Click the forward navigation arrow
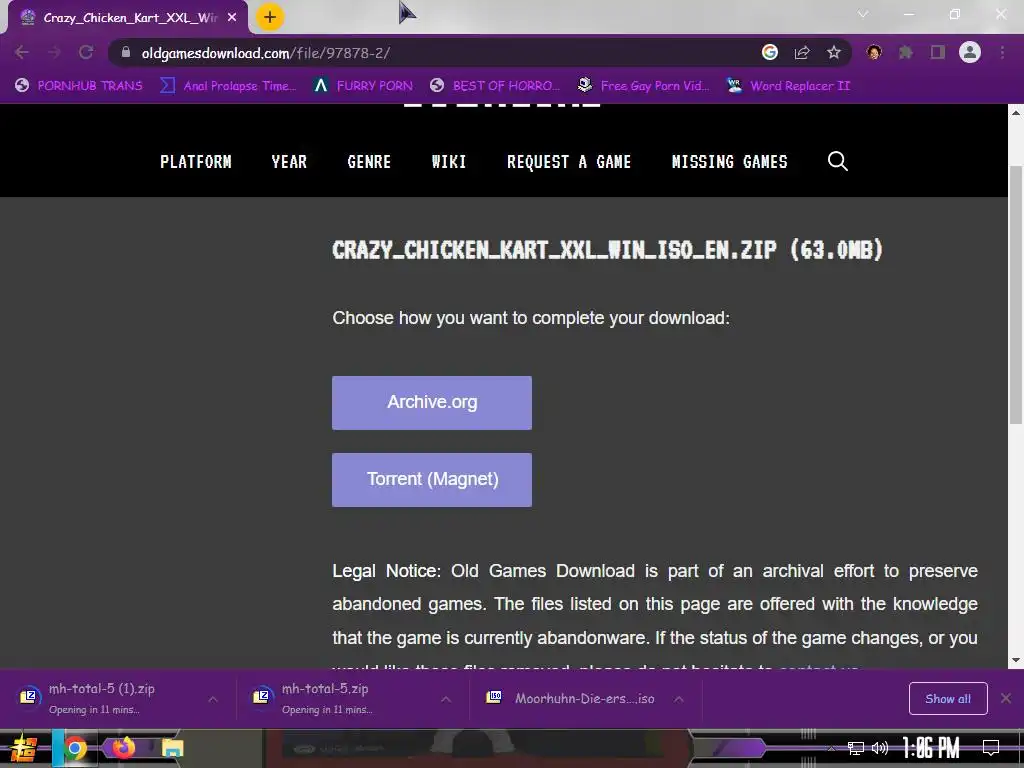The width and height of the screenshot is (1024, 768). (54, 52)
